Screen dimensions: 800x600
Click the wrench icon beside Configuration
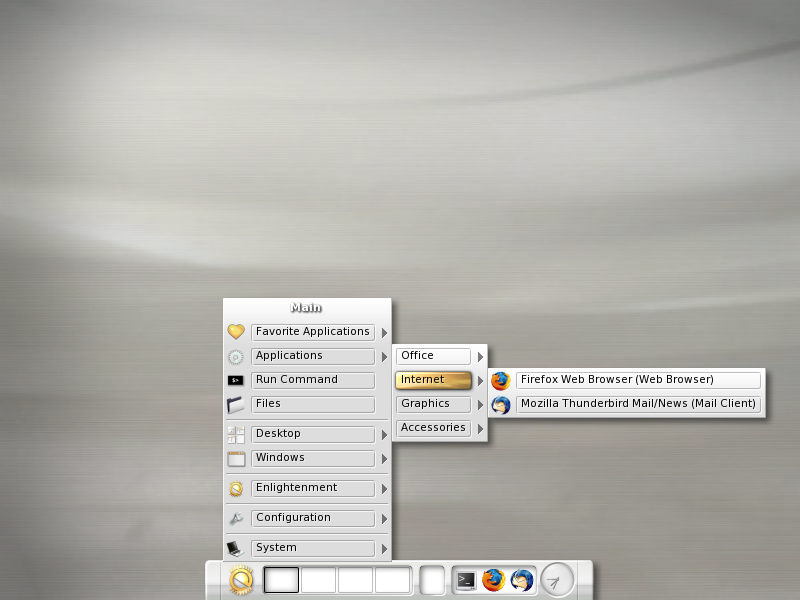click(x=236, y=519)
